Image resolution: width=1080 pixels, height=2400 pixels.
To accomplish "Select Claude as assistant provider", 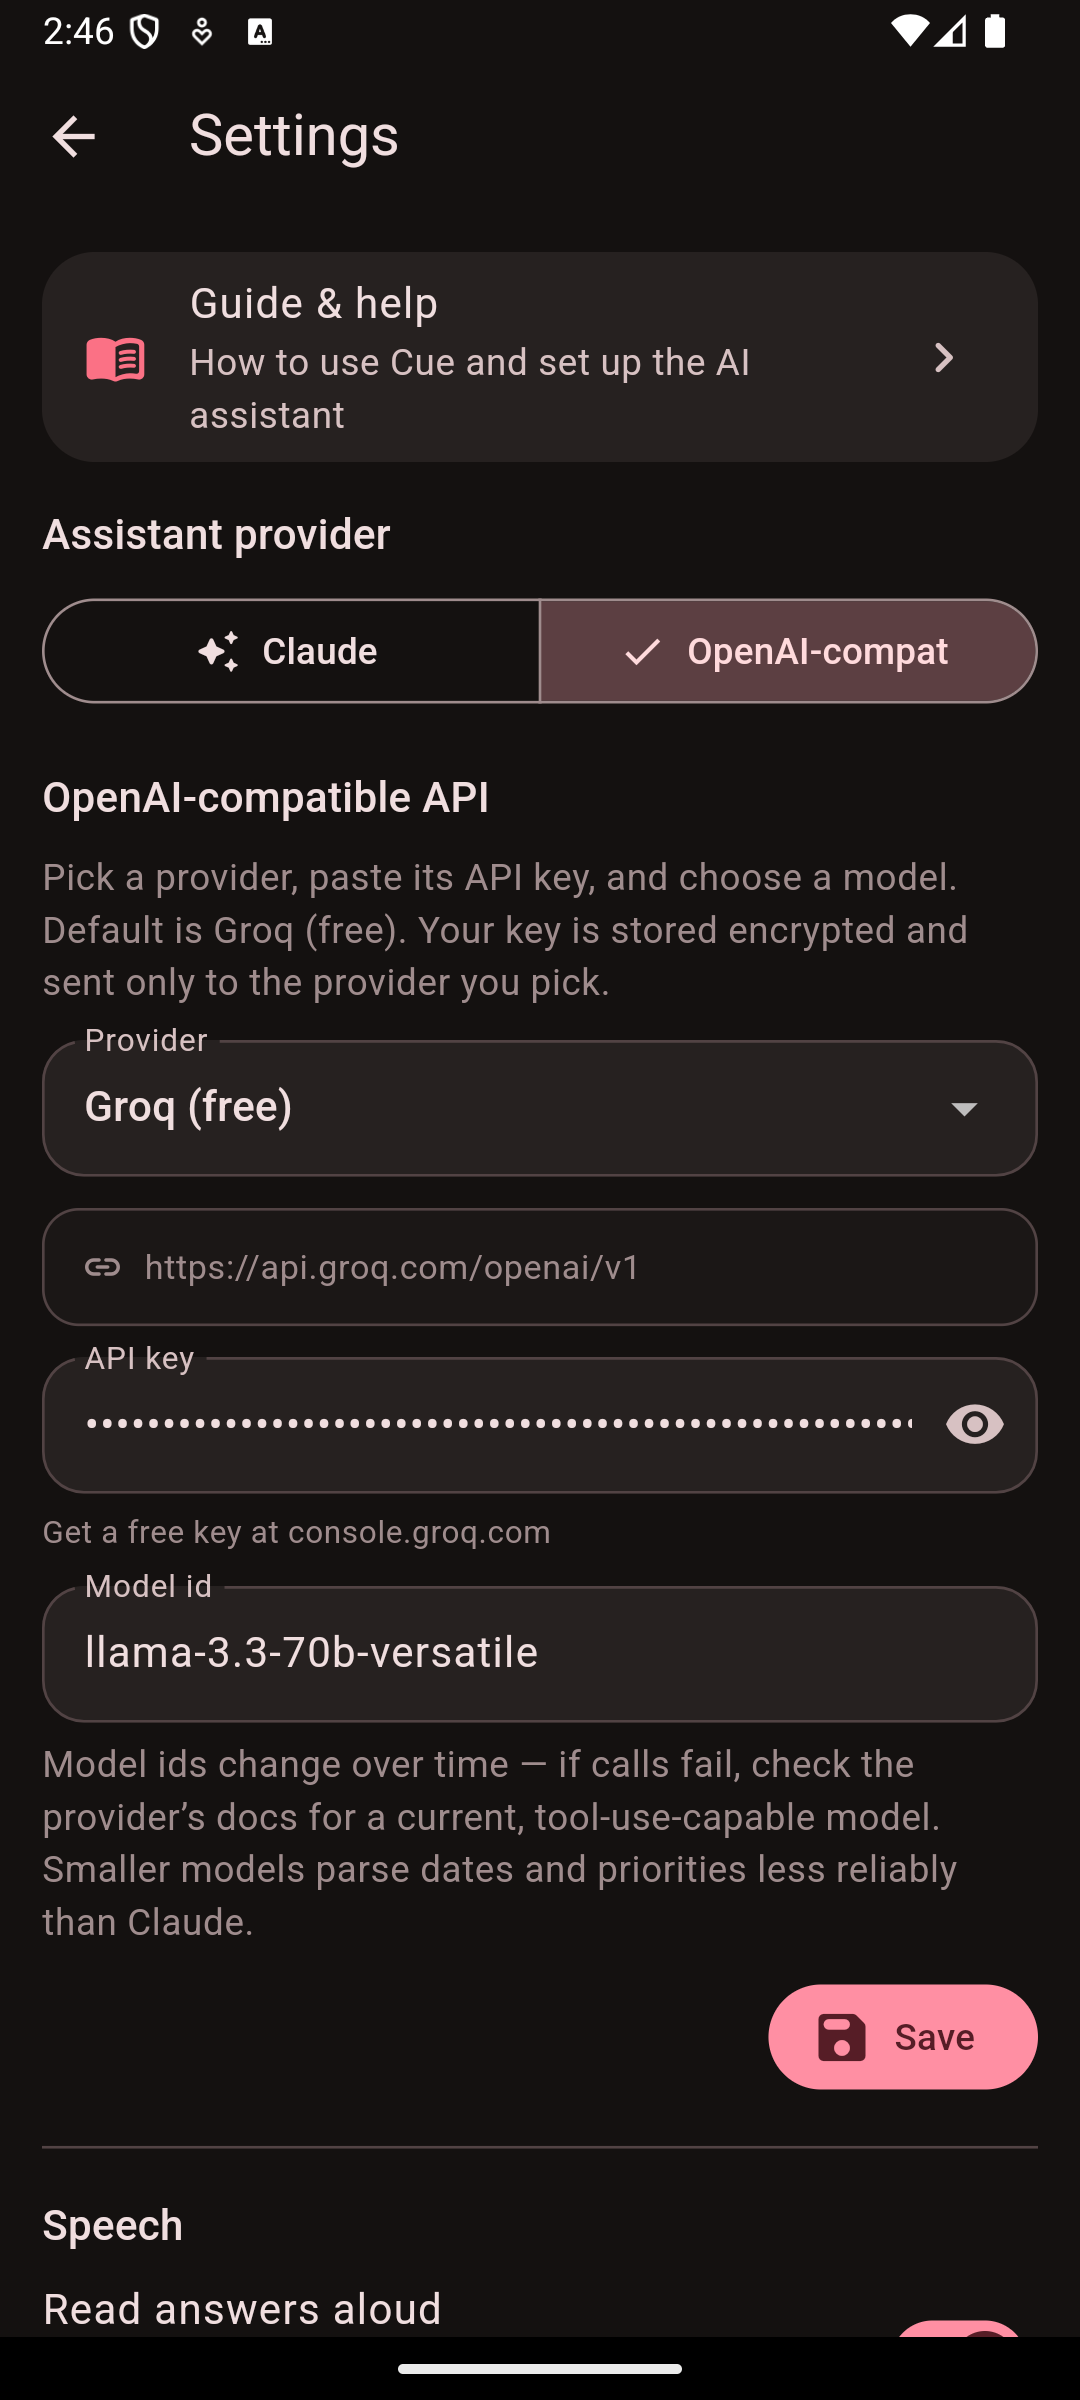I will point(291,651).
